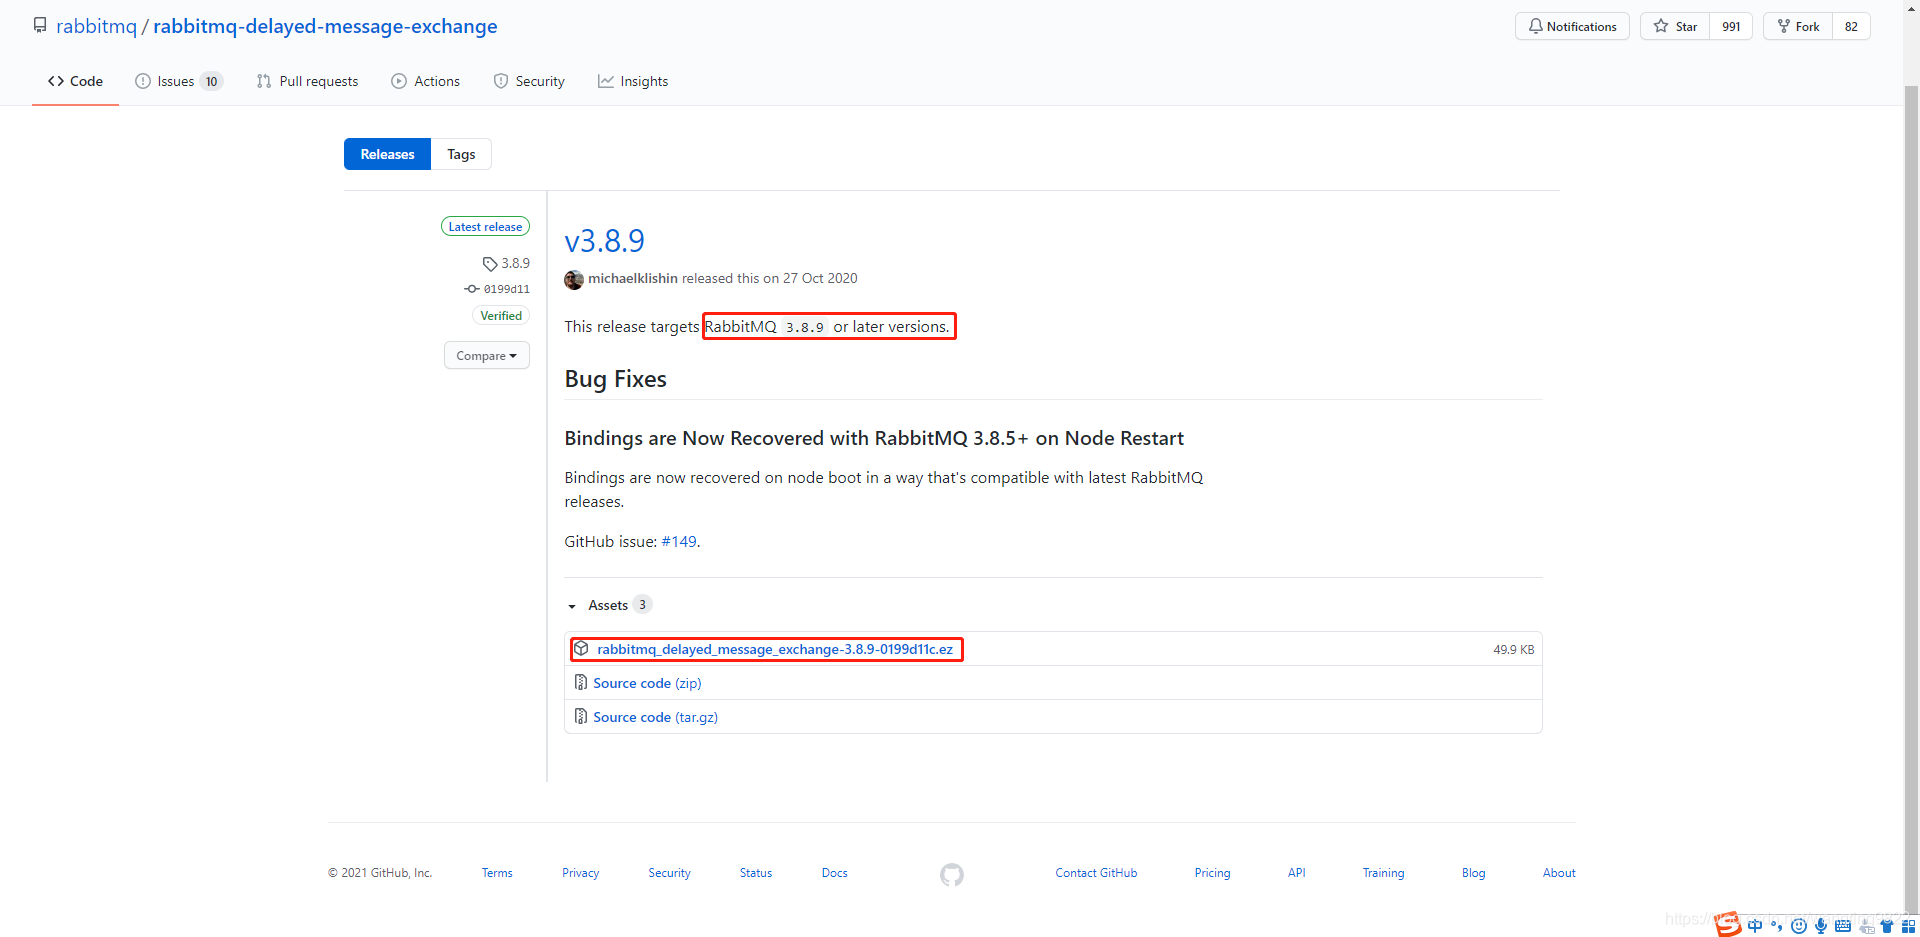
Task: Open the footer Pricing link
Action: coord(1212,873)
